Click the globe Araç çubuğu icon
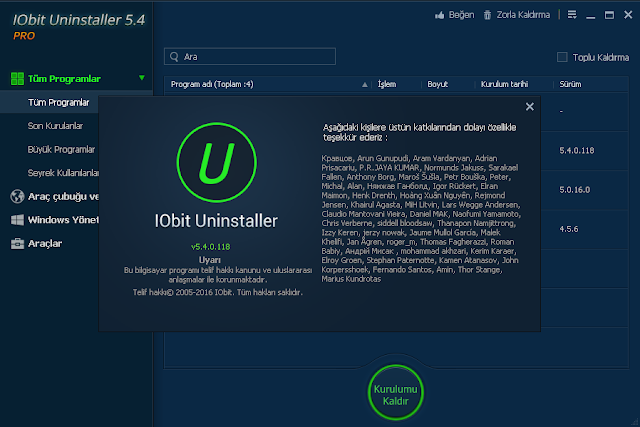 17,196
